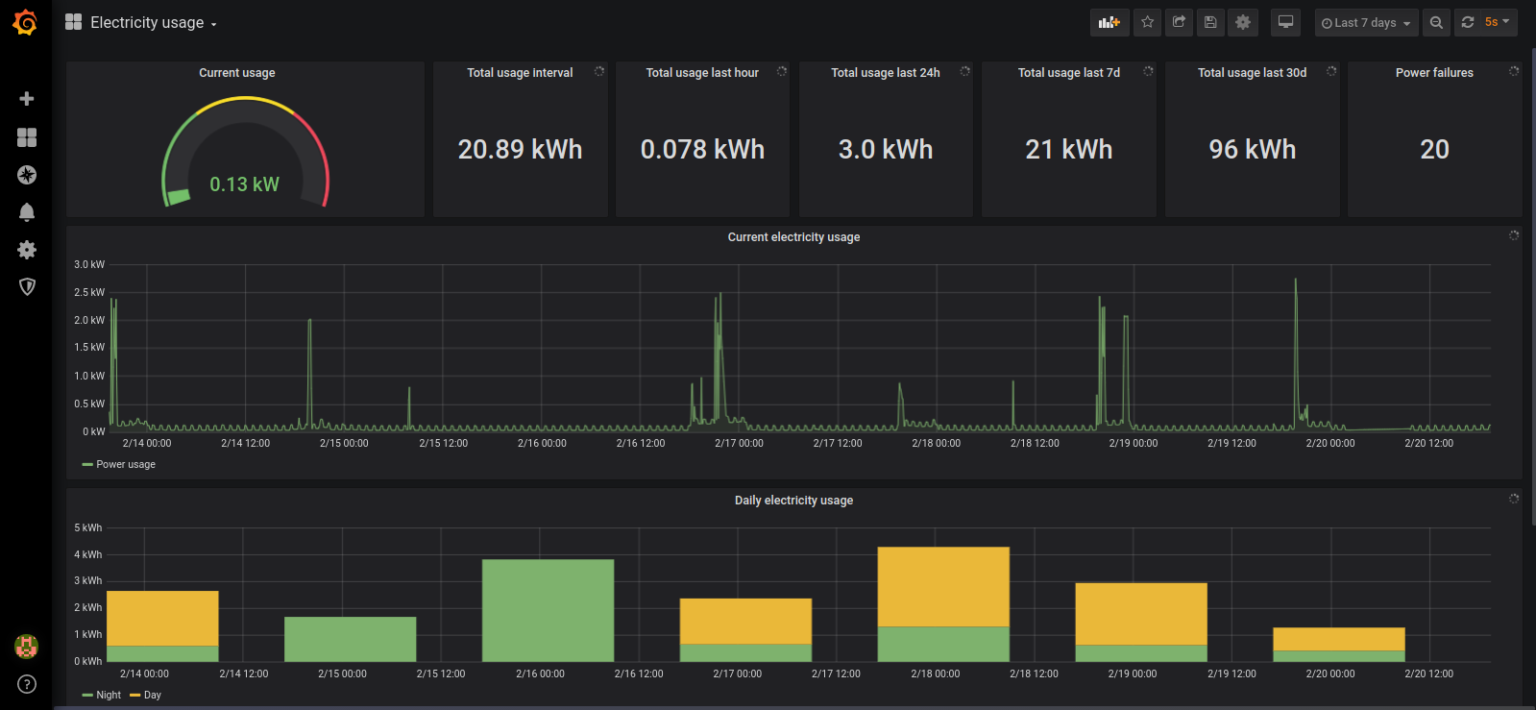
Task: Toggle the cycle view mode monitor icon
Action: coord(1286,22)
